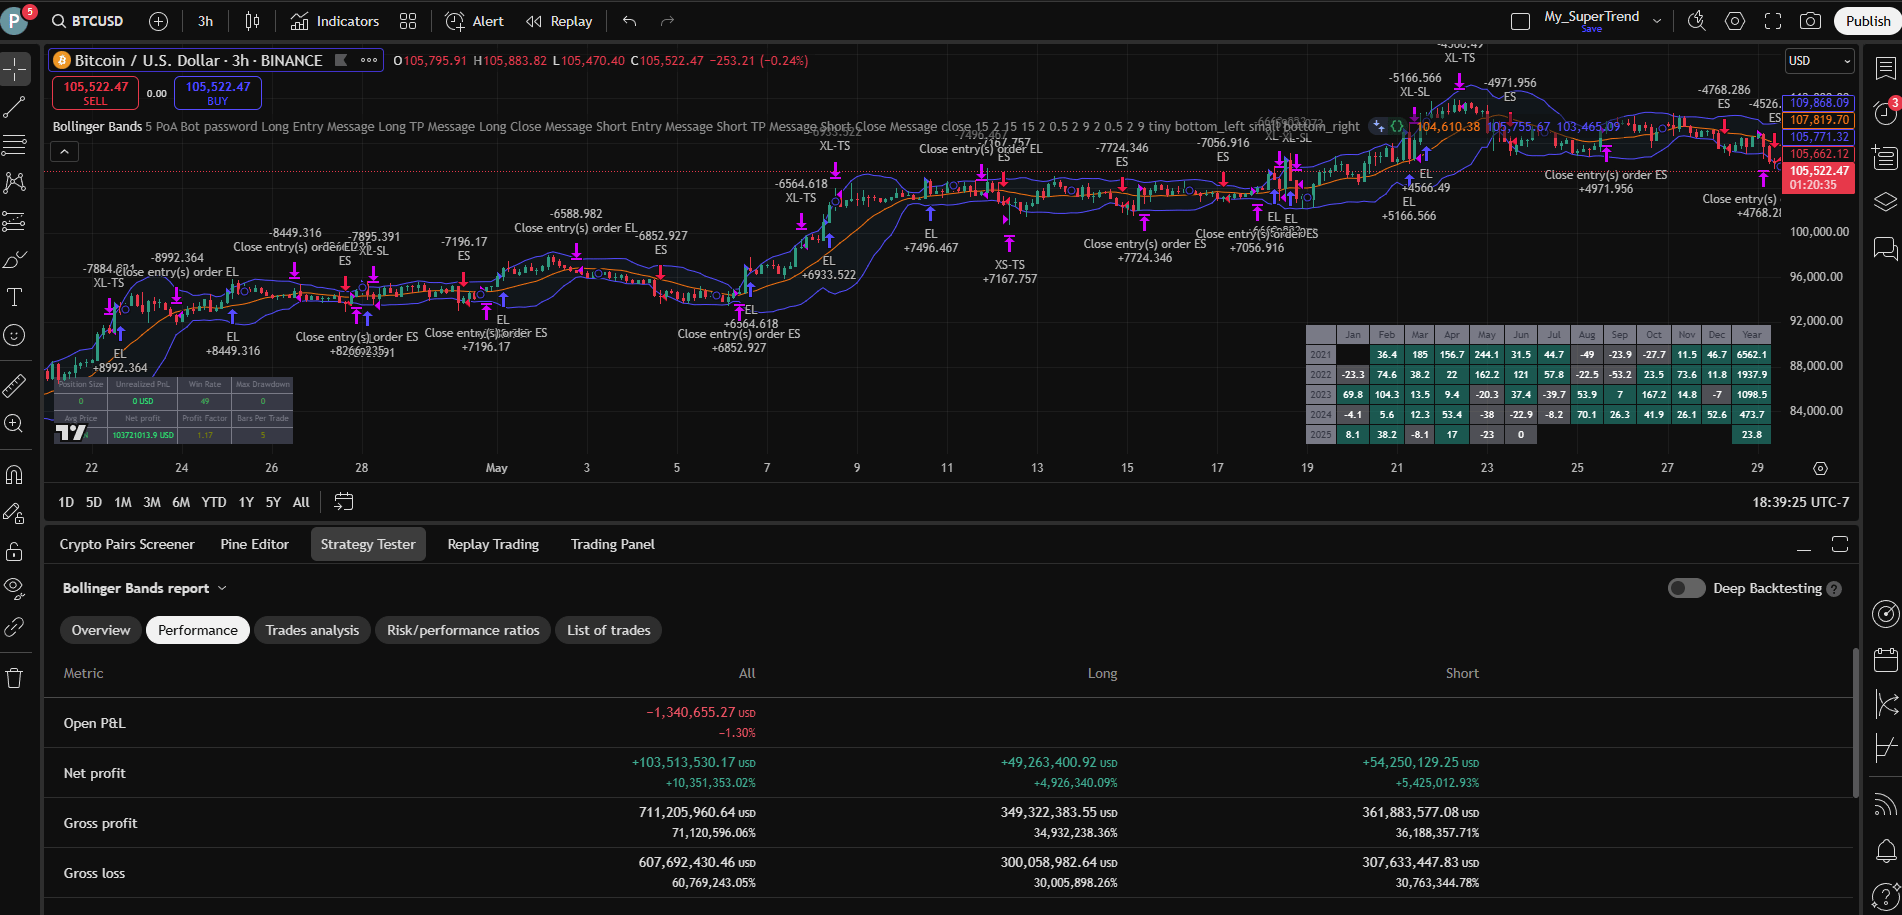The image size is (1902, 915).
Task: Click the strategy report vertical scrollbar
Action: (1856, 723)
